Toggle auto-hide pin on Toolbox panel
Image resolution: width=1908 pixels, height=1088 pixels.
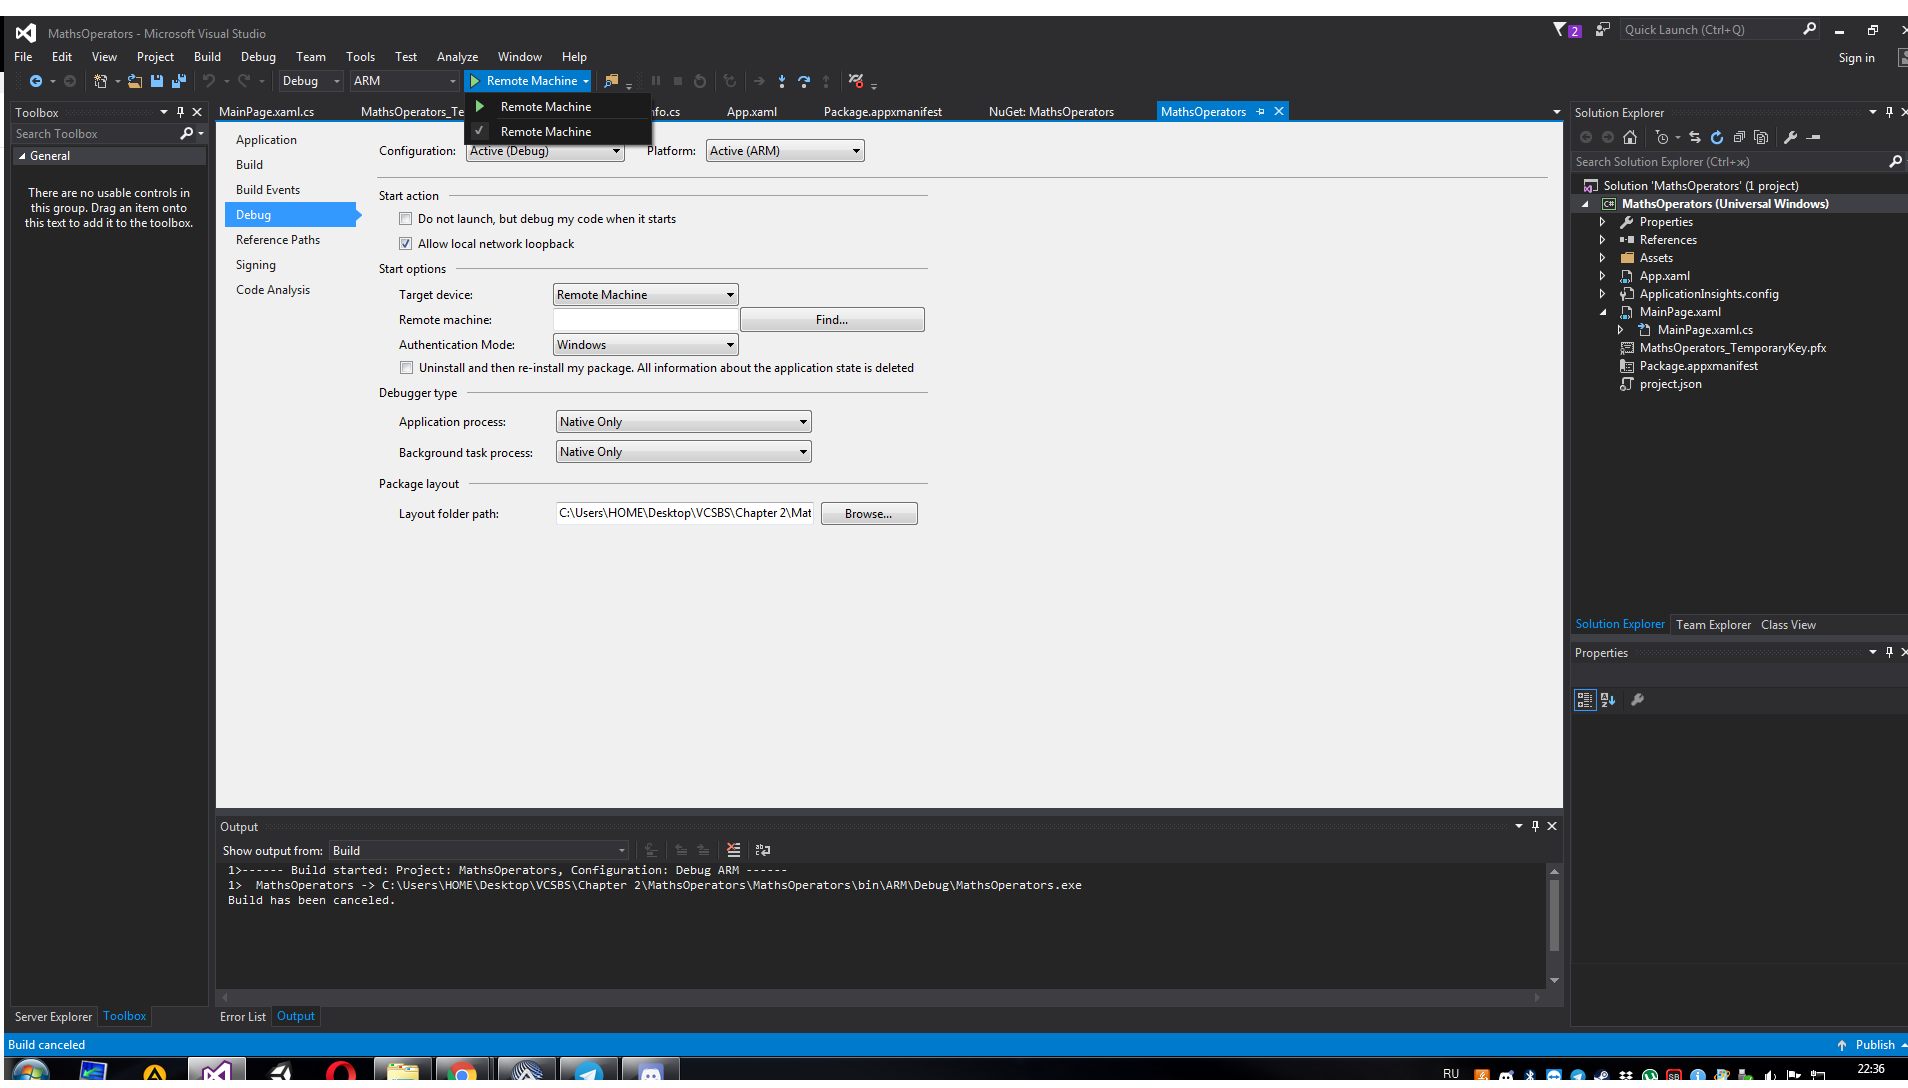180,112
